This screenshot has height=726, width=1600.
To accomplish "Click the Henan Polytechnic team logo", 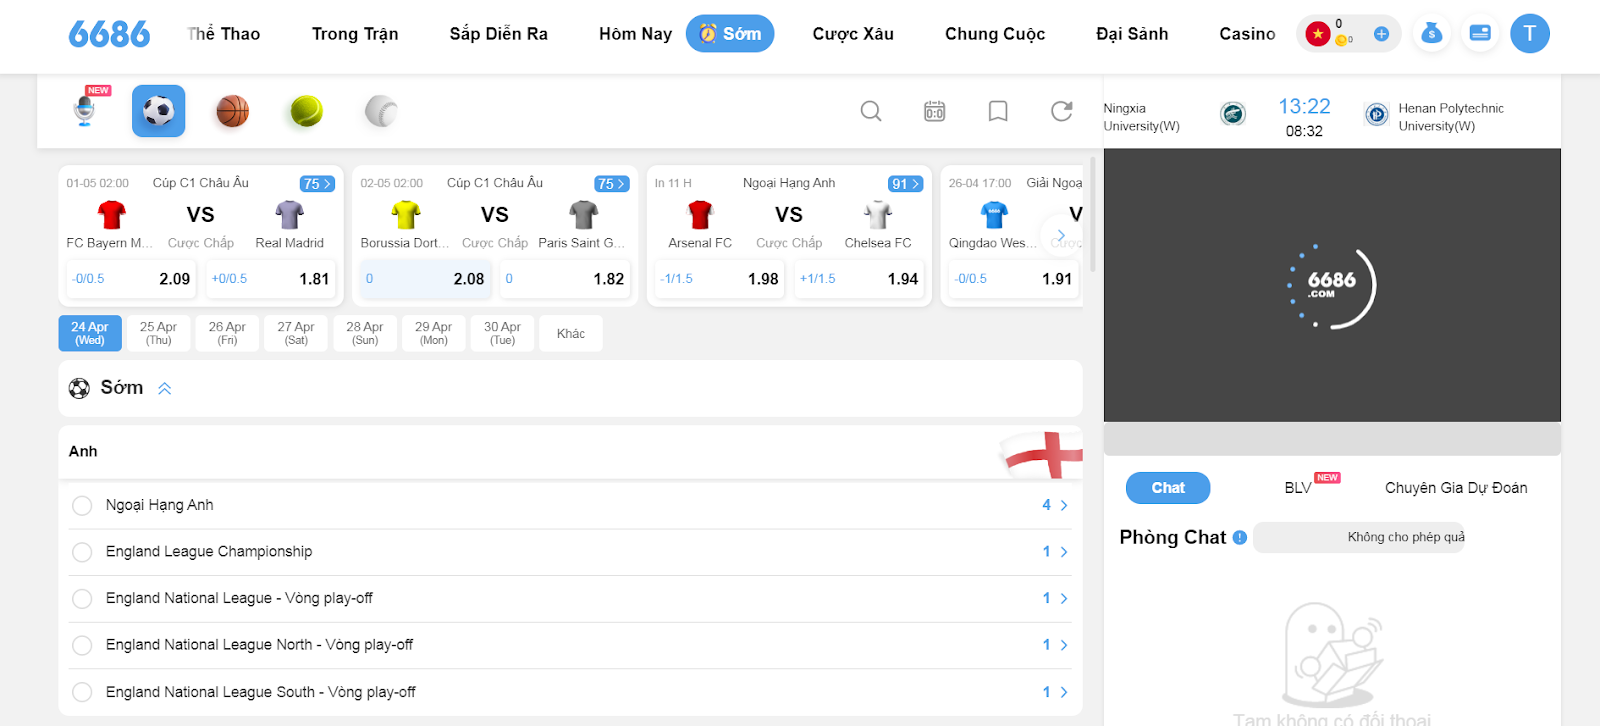I will pyautogui.click(x=1377, y=114).
